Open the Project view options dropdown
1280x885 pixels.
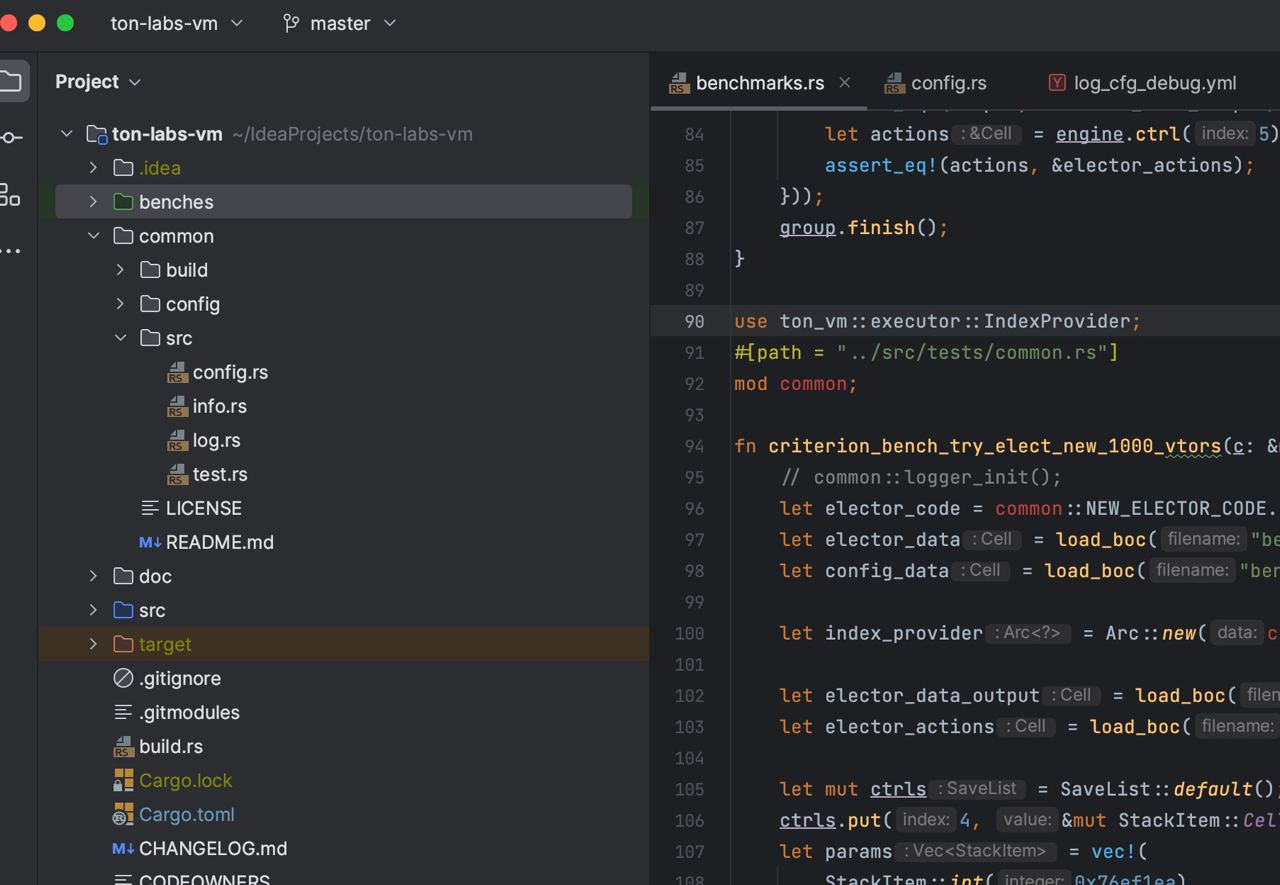[135, 82]
